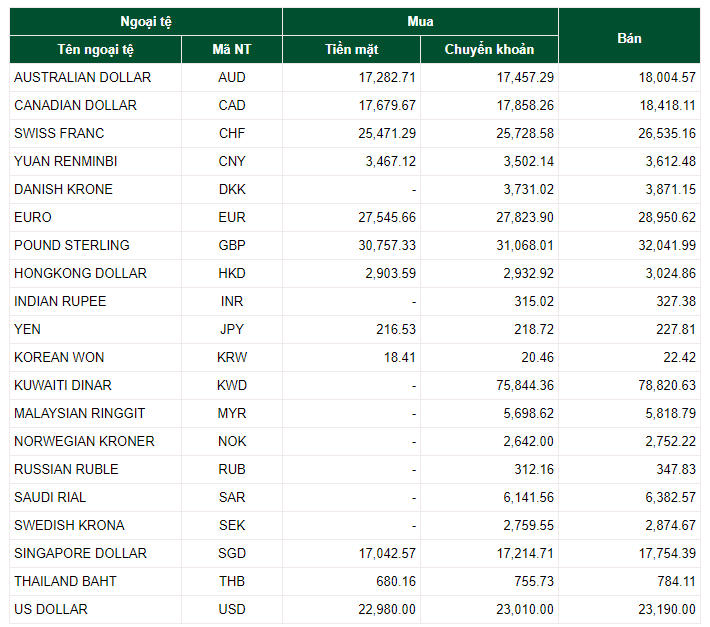Screen dimensions: 710x627
Task: Select the 'Mã NT' subheader
Action: coord(232,50)
